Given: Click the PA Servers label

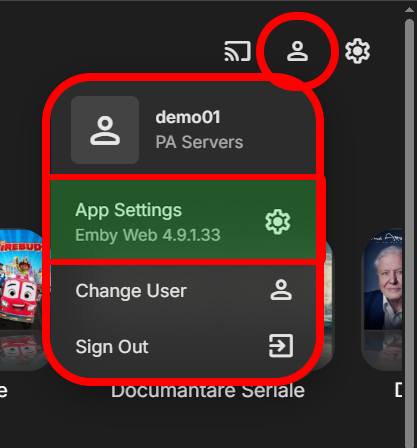Looking at the screenshot, I should [x=199, y=142].
